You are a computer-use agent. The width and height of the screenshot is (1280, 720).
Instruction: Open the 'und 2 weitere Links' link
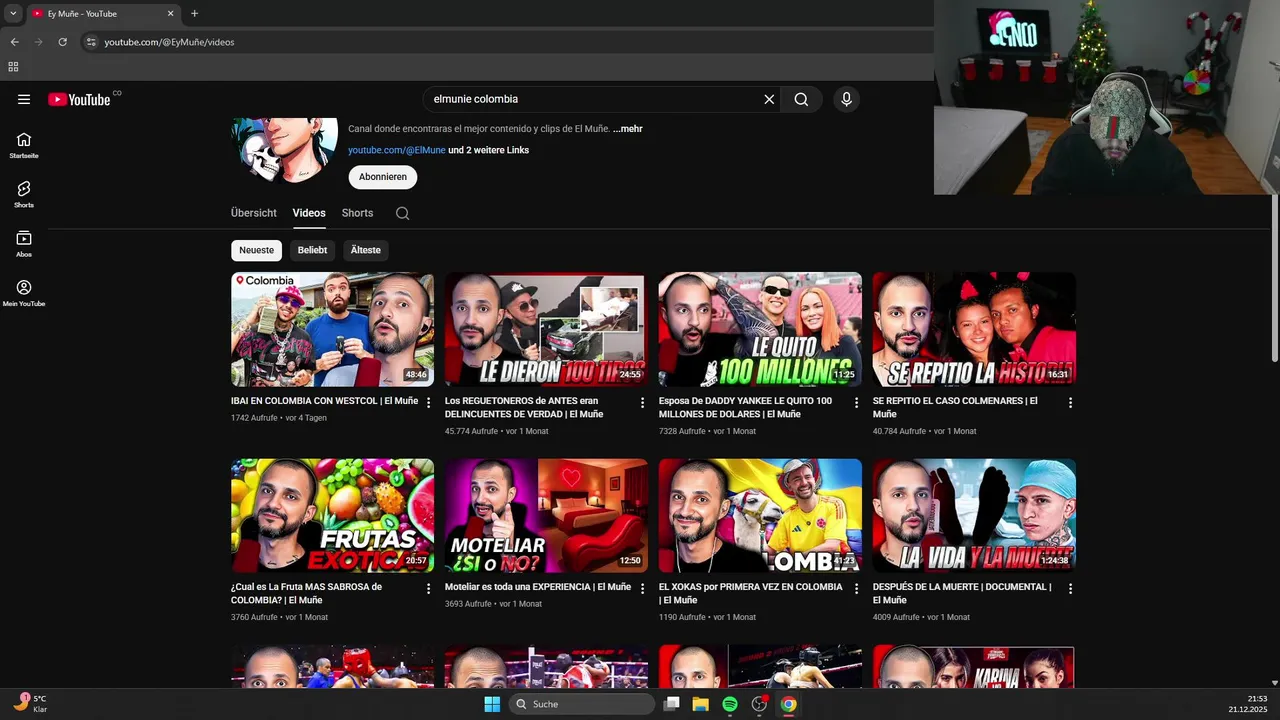coord(489,150)
